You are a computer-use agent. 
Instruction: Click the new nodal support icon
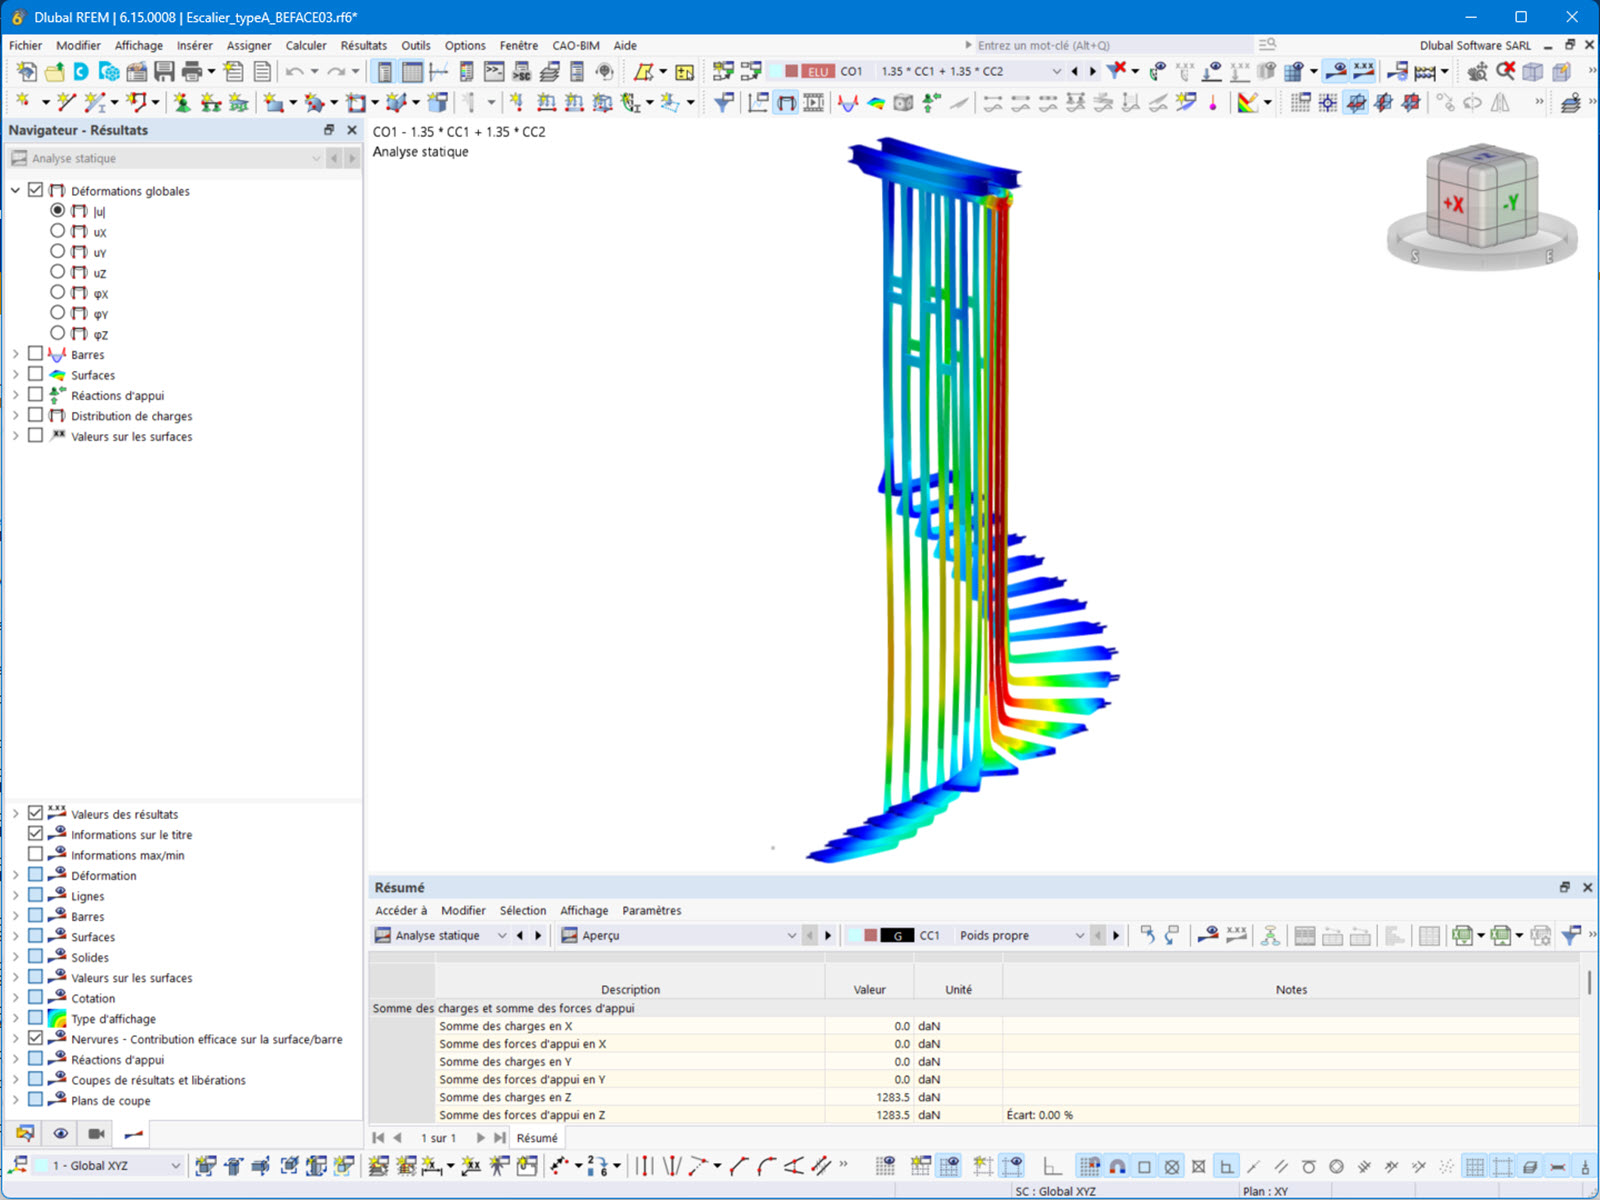(182, 102)
